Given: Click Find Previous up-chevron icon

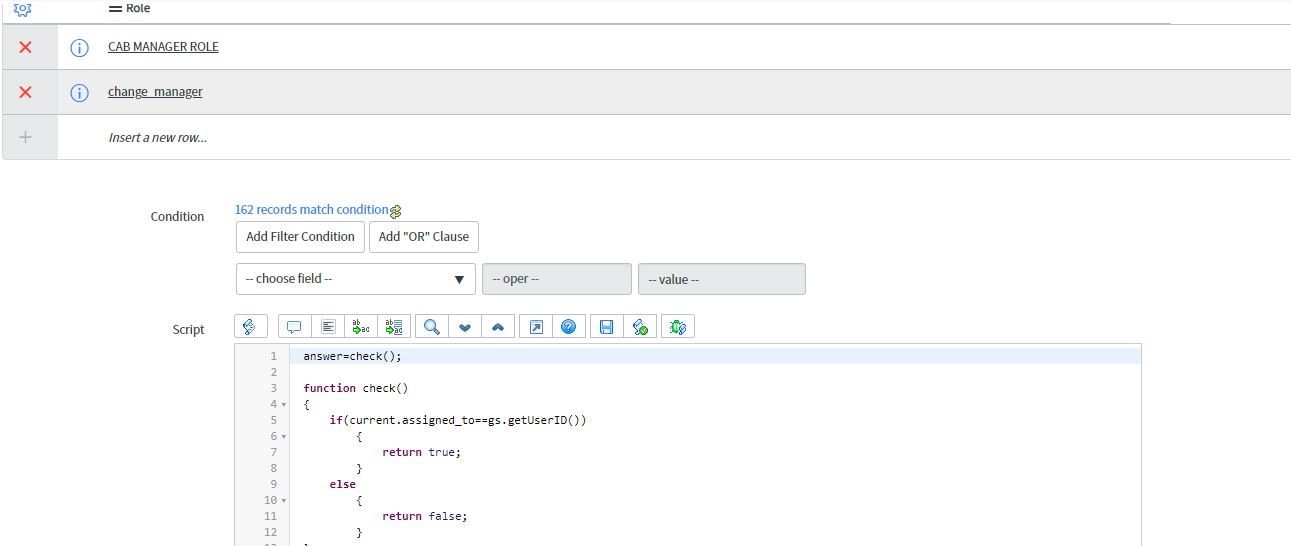Looking at the screenshot, I should click(x=498, y=327).
